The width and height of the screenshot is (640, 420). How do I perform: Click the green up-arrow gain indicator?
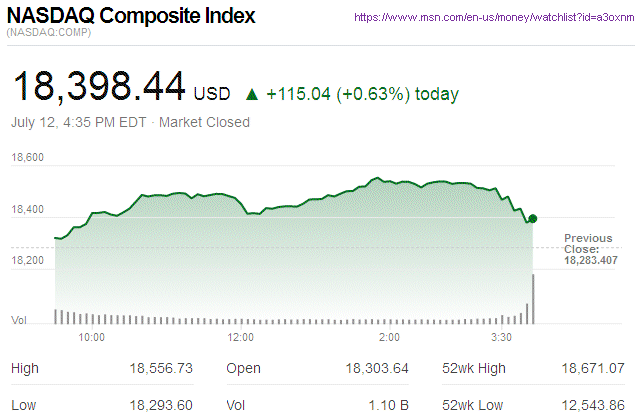click(x=251, y=95)
